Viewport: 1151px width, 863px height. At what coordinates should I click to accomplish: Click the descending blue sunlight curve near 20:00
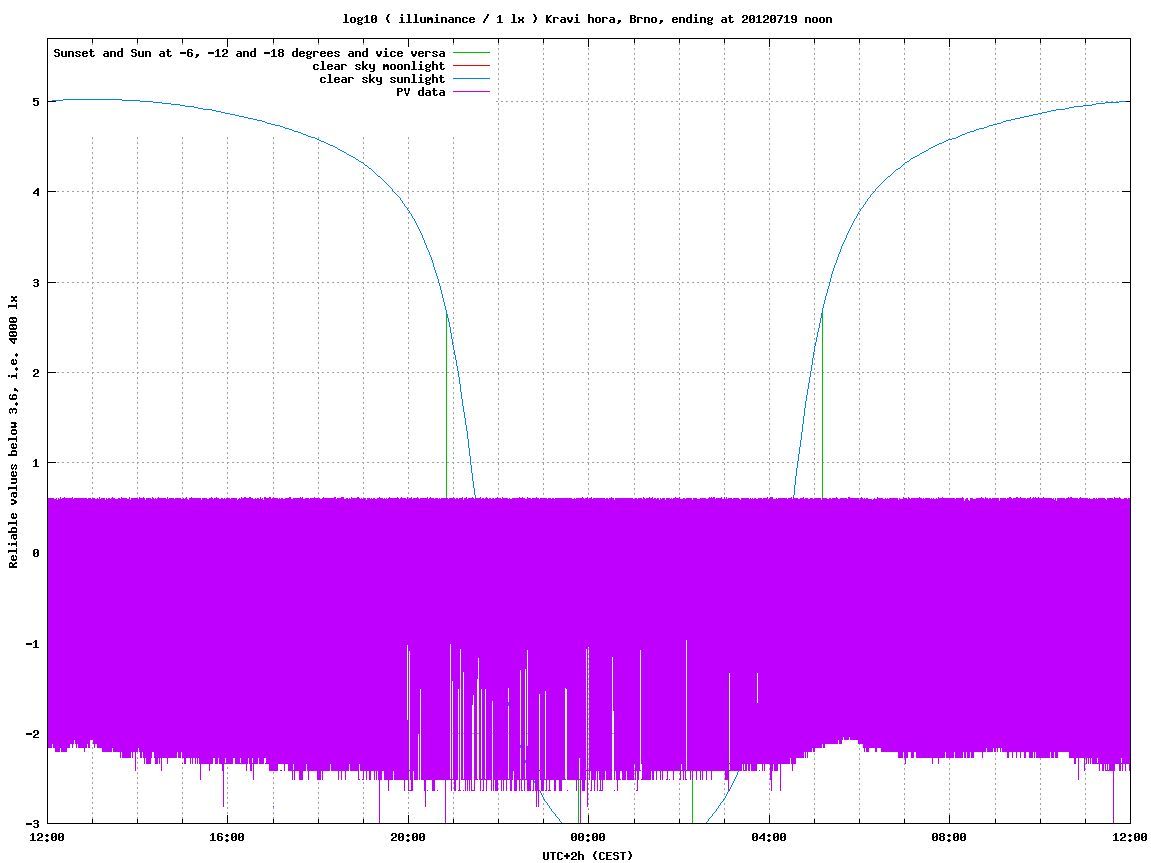click(408, 210)
